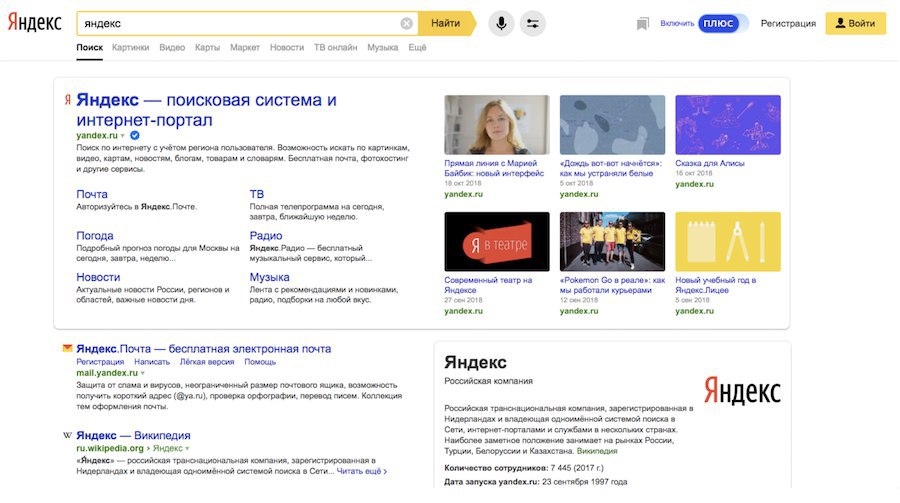
Task: Open search filter settings icon
Action: [x=533, y=24]
